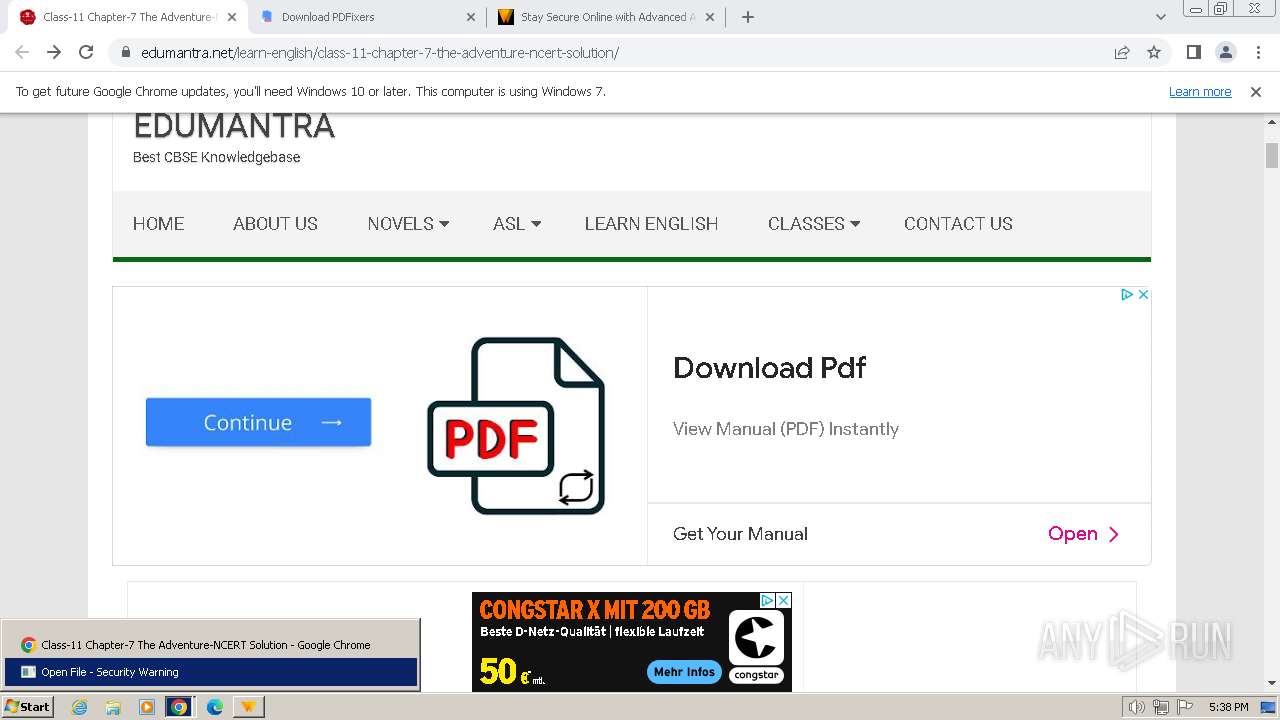The image size is (1280, 720).
Task: Click Open link in Get Your Manual ad
Action: click(1083, 534)
